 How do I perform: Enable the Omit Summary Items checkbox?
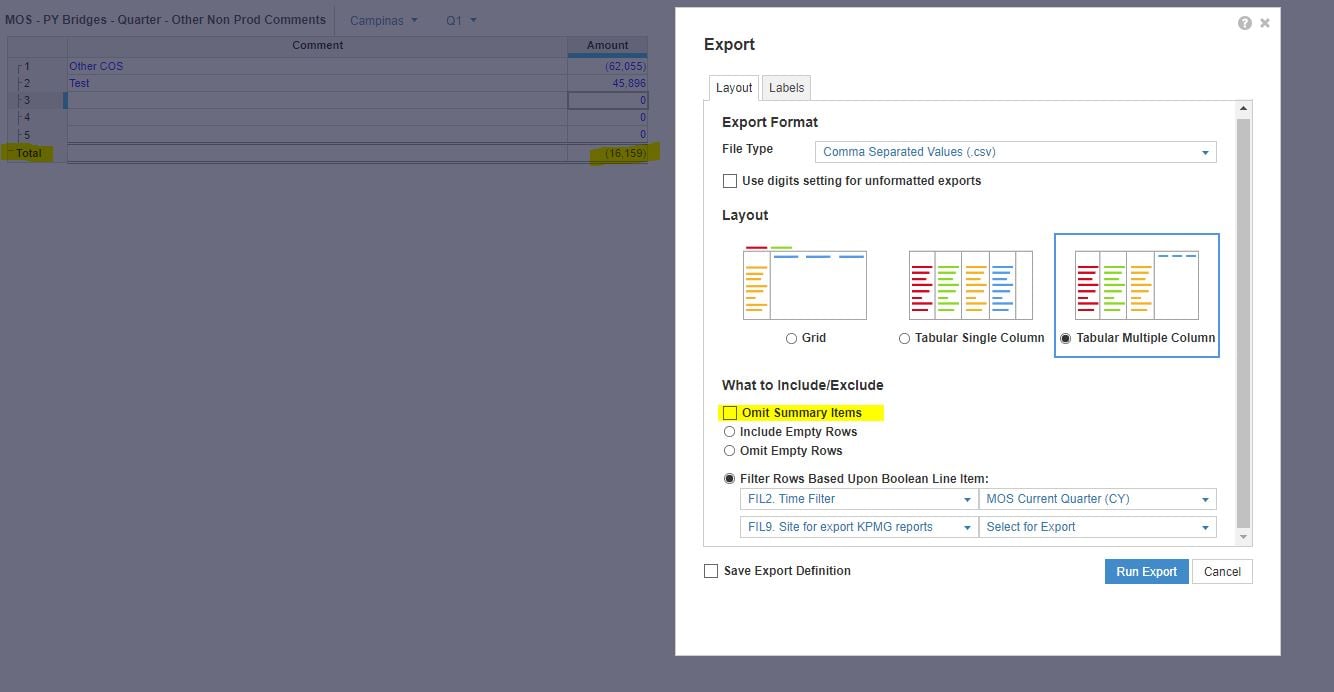click(729, 412)
